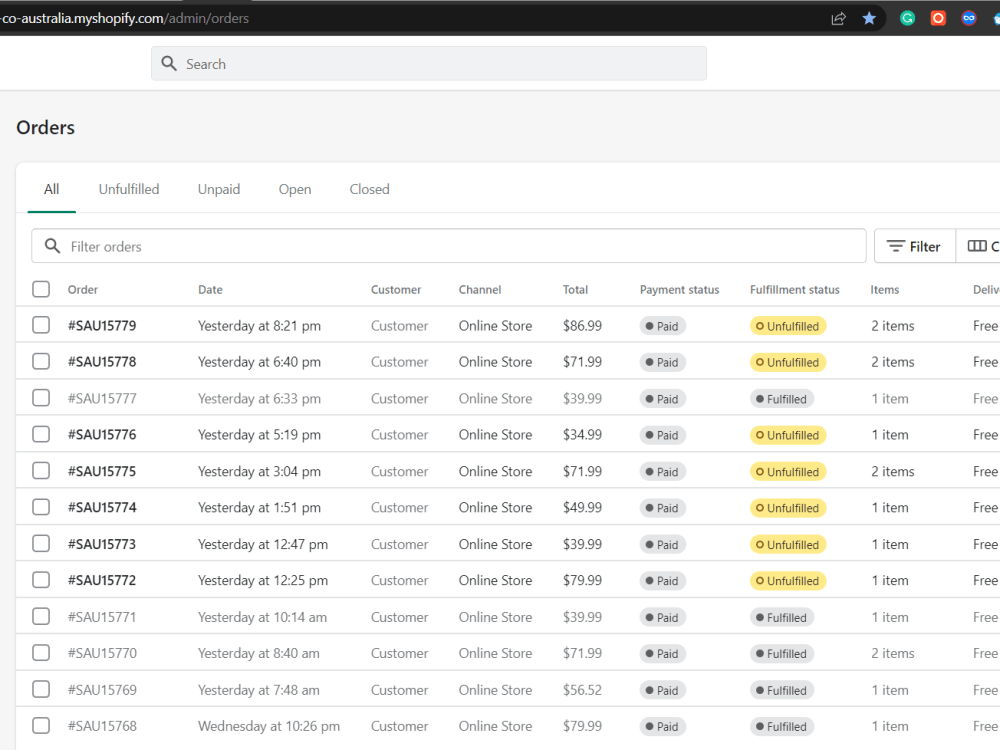Click the blue infinity browser extension icon

pyautogui.click(x=968, y=17)
